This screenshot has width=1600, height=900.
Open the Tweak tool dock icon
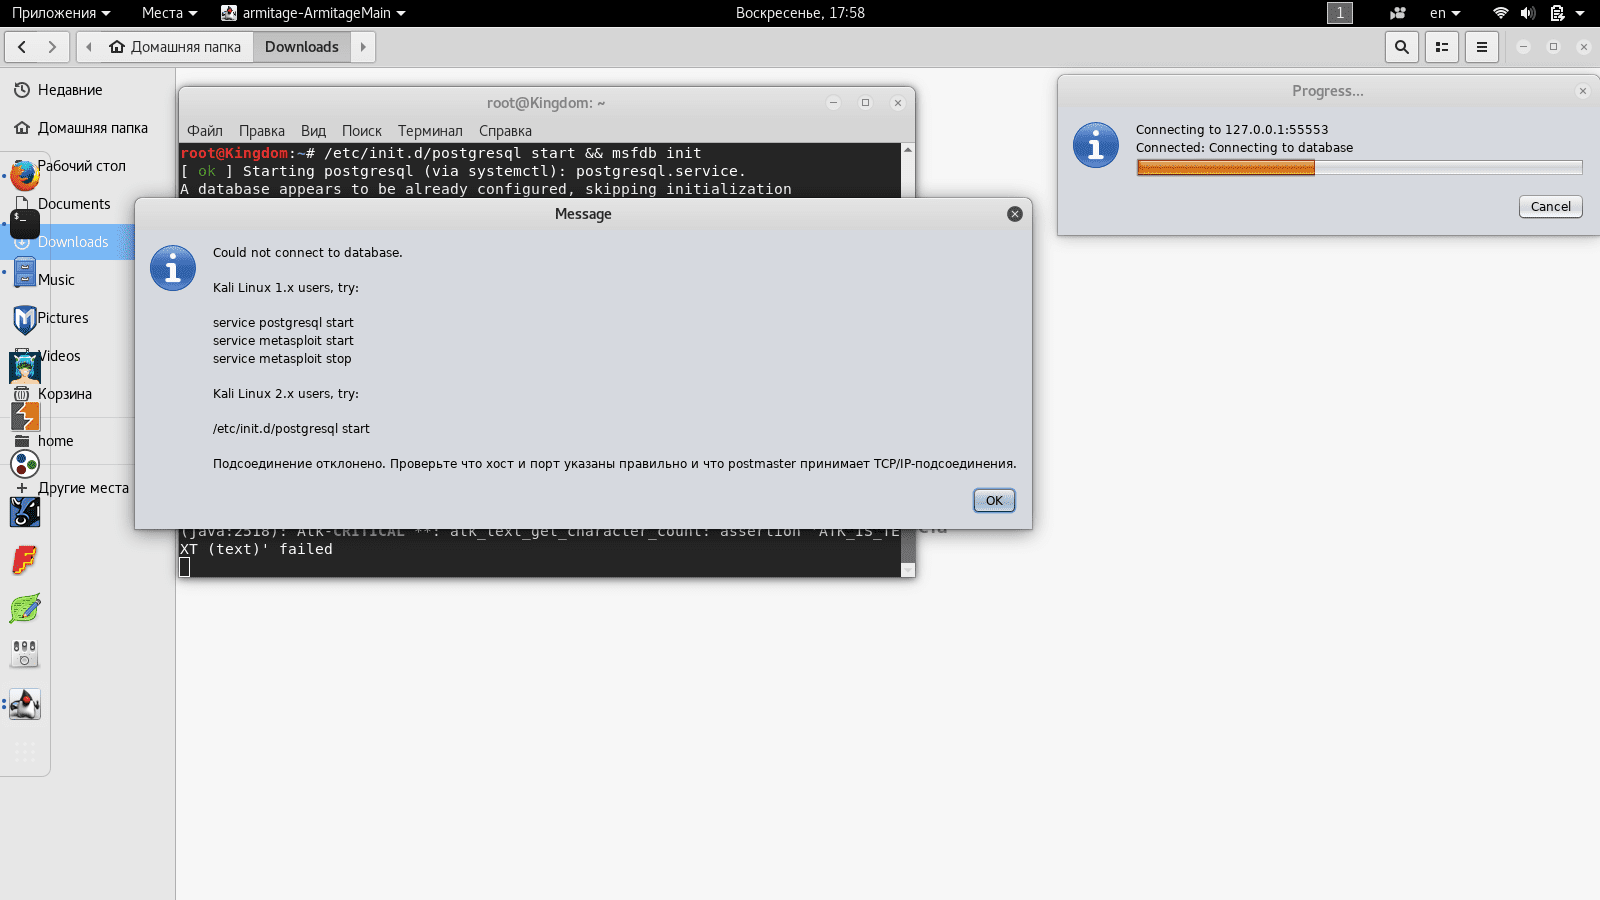24,654
